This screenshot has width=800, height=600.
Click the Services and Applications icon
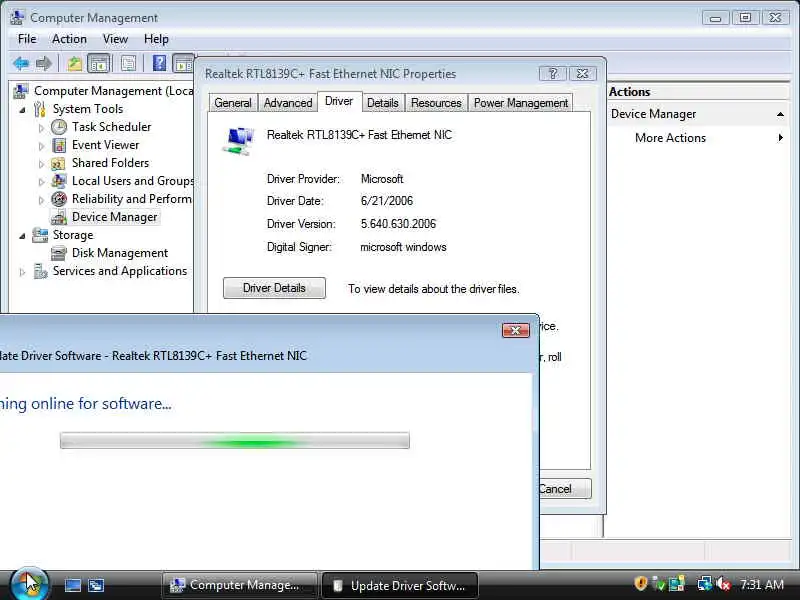tap(40, 271)
